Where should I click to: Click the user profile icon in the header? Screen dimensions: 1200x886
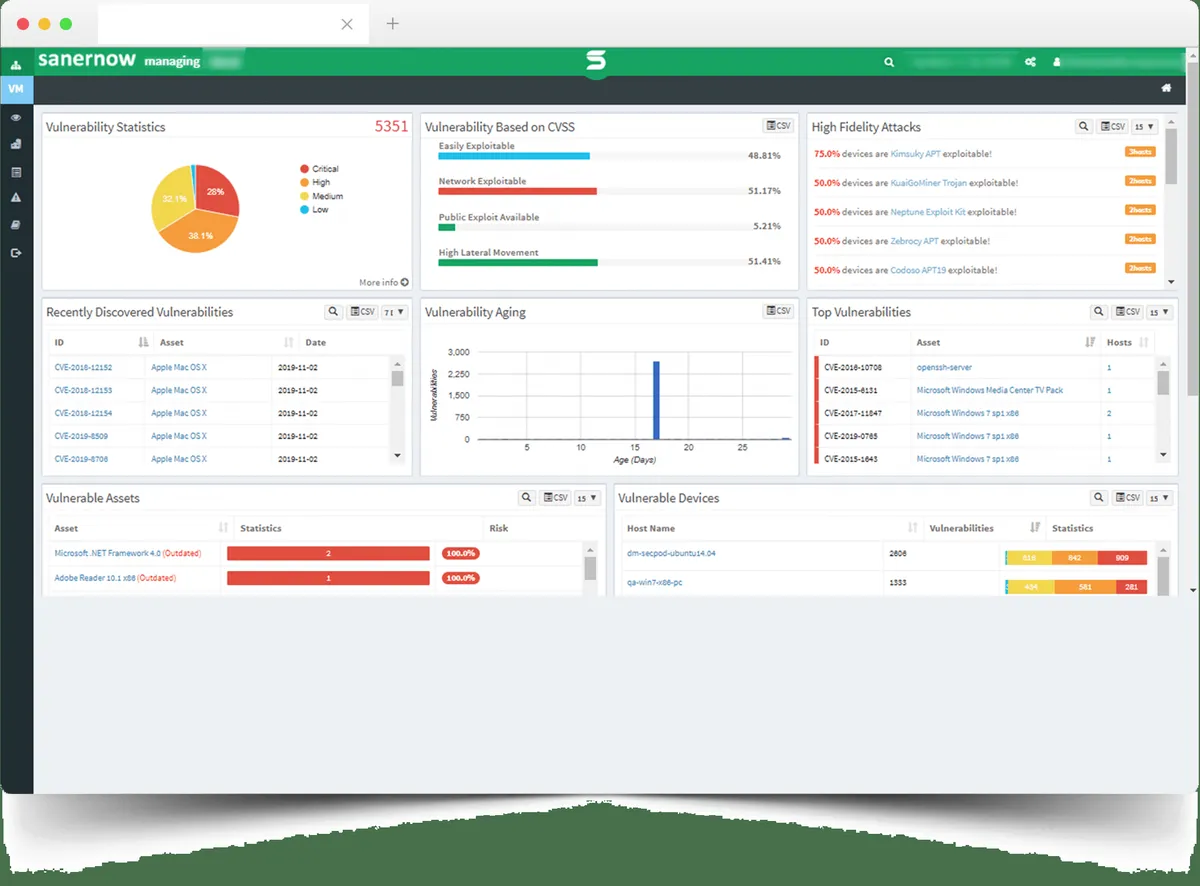point(1057,62)
